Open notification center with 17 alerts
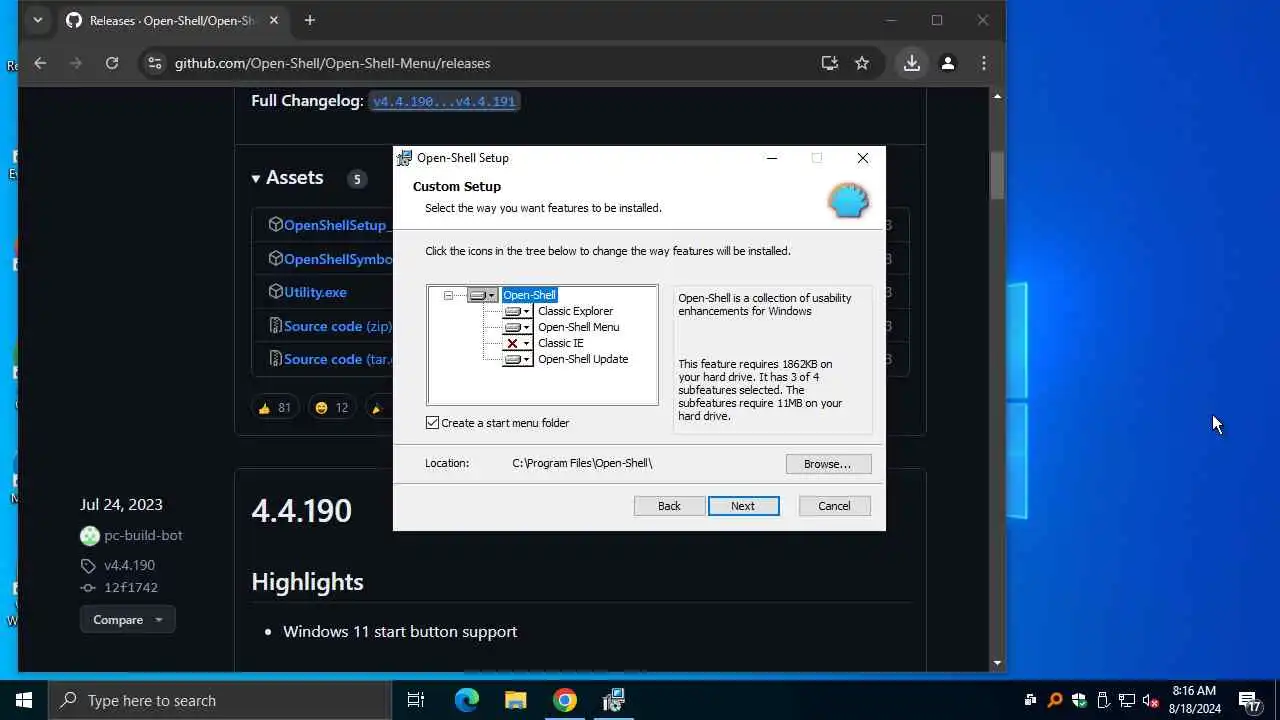 1249,700
